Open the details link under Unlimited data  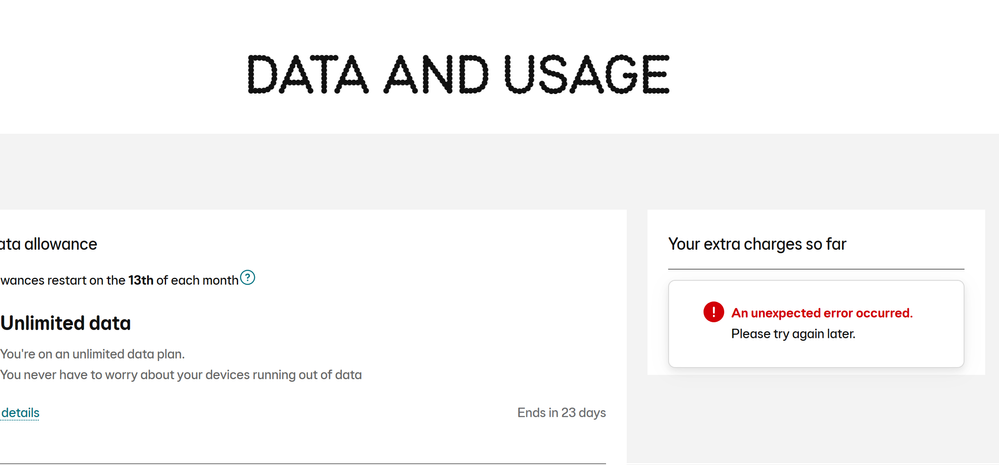20,413
